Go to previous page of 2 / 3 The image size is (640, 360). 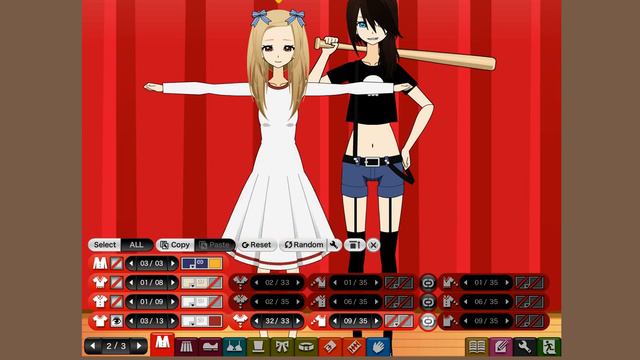click(x=93, y=346)
